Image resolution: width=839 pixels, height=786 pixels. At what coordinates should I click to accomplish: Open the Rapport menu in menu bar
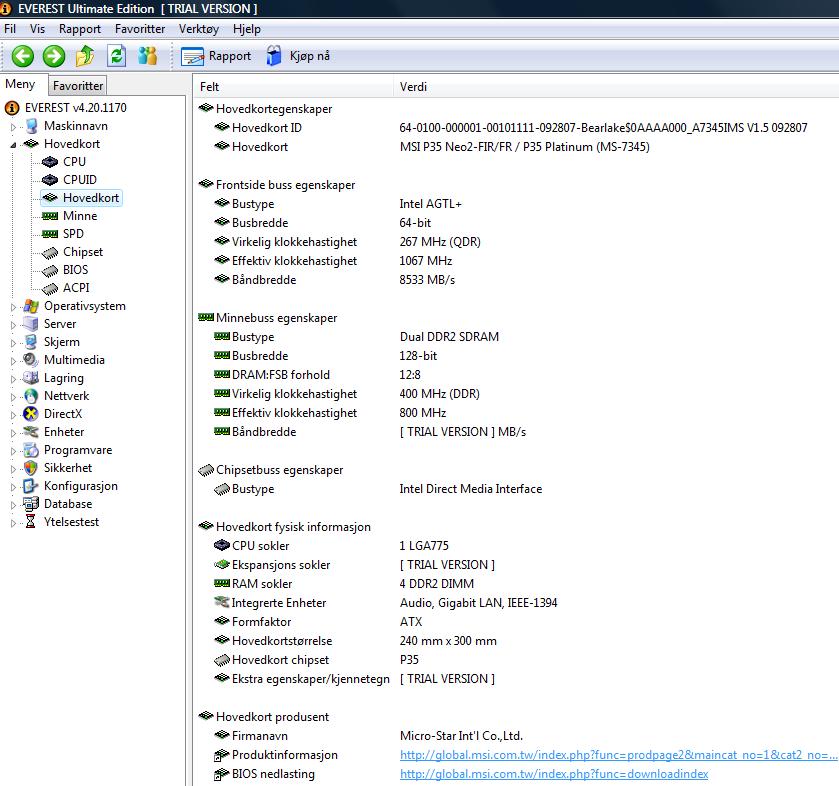coord(80,29)
